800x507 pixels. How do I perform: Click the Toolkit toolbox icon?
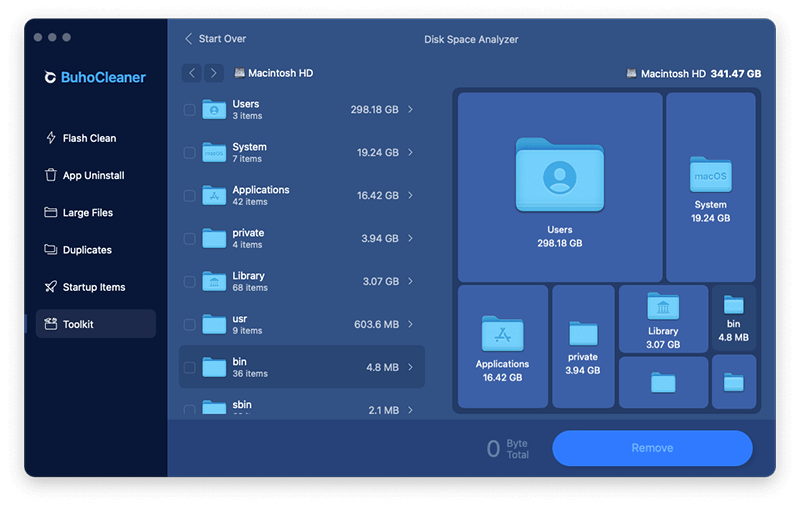(51, 324)
